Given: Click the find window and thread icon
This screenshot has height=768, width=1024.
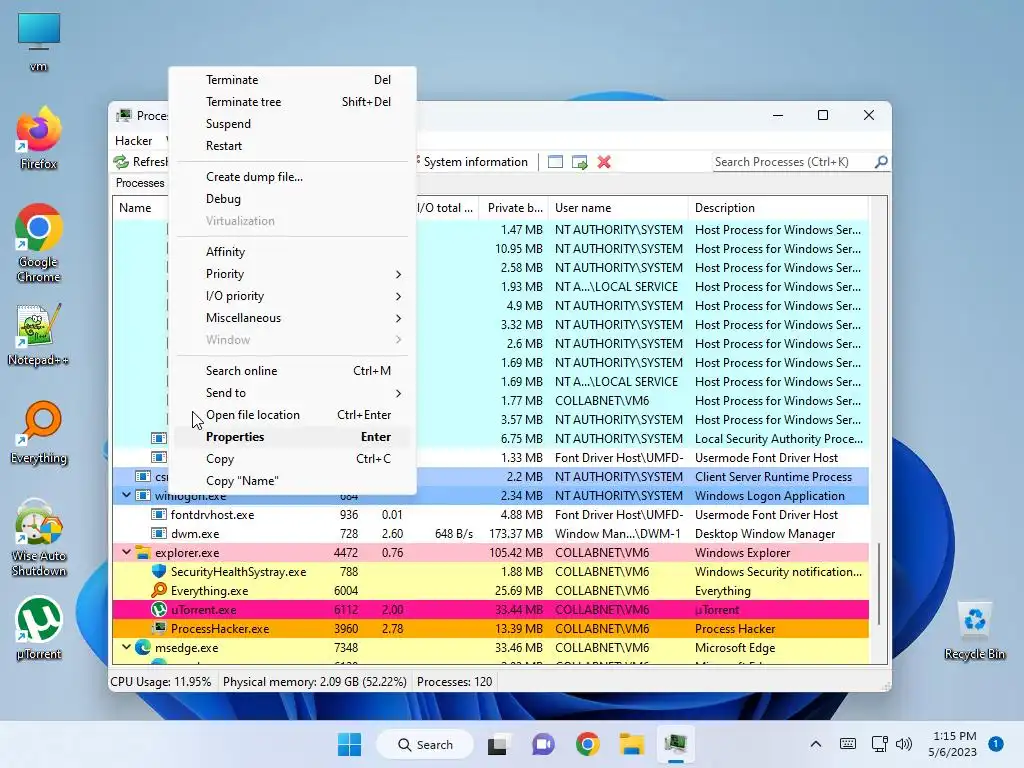Looking at the screenshot, I should click(x=579, y=162).
